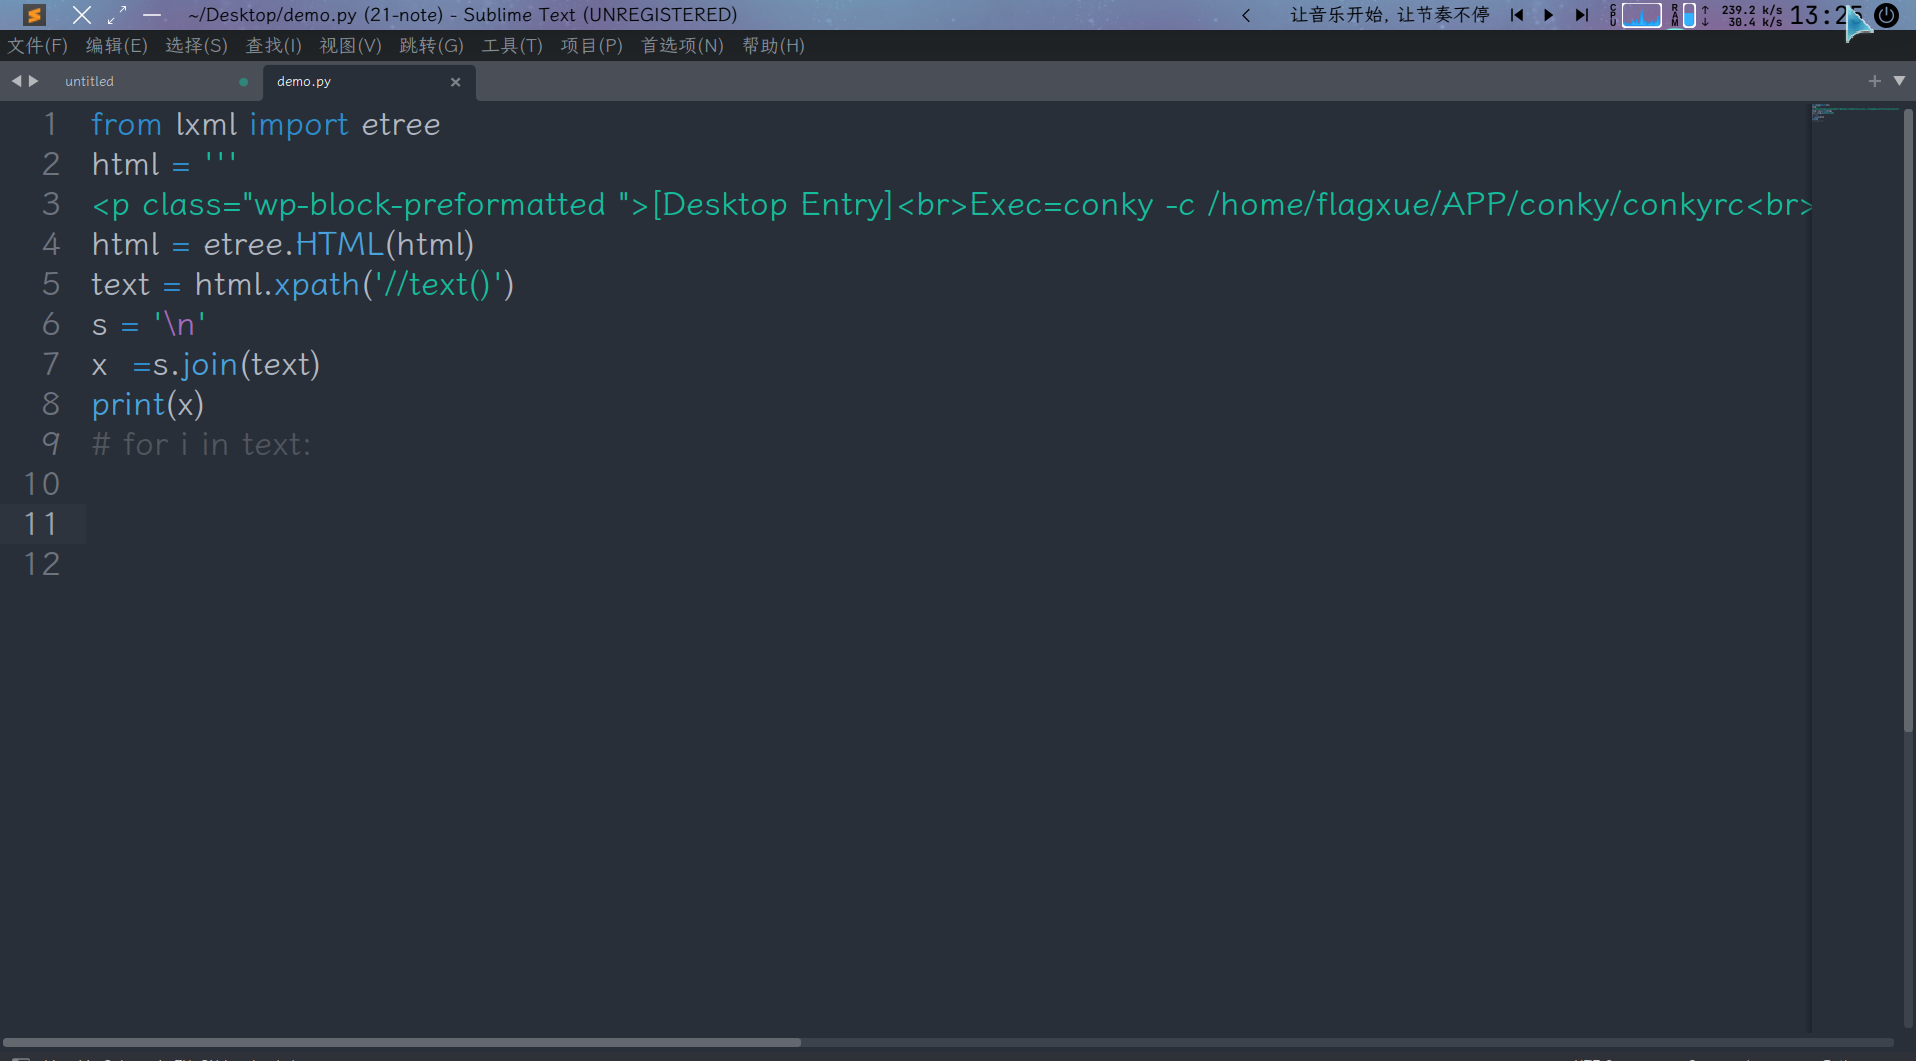The width and height of the screenshot is (1916, 1061).
Task: Click the song title in the top panel
Action: pos(1389,15)
